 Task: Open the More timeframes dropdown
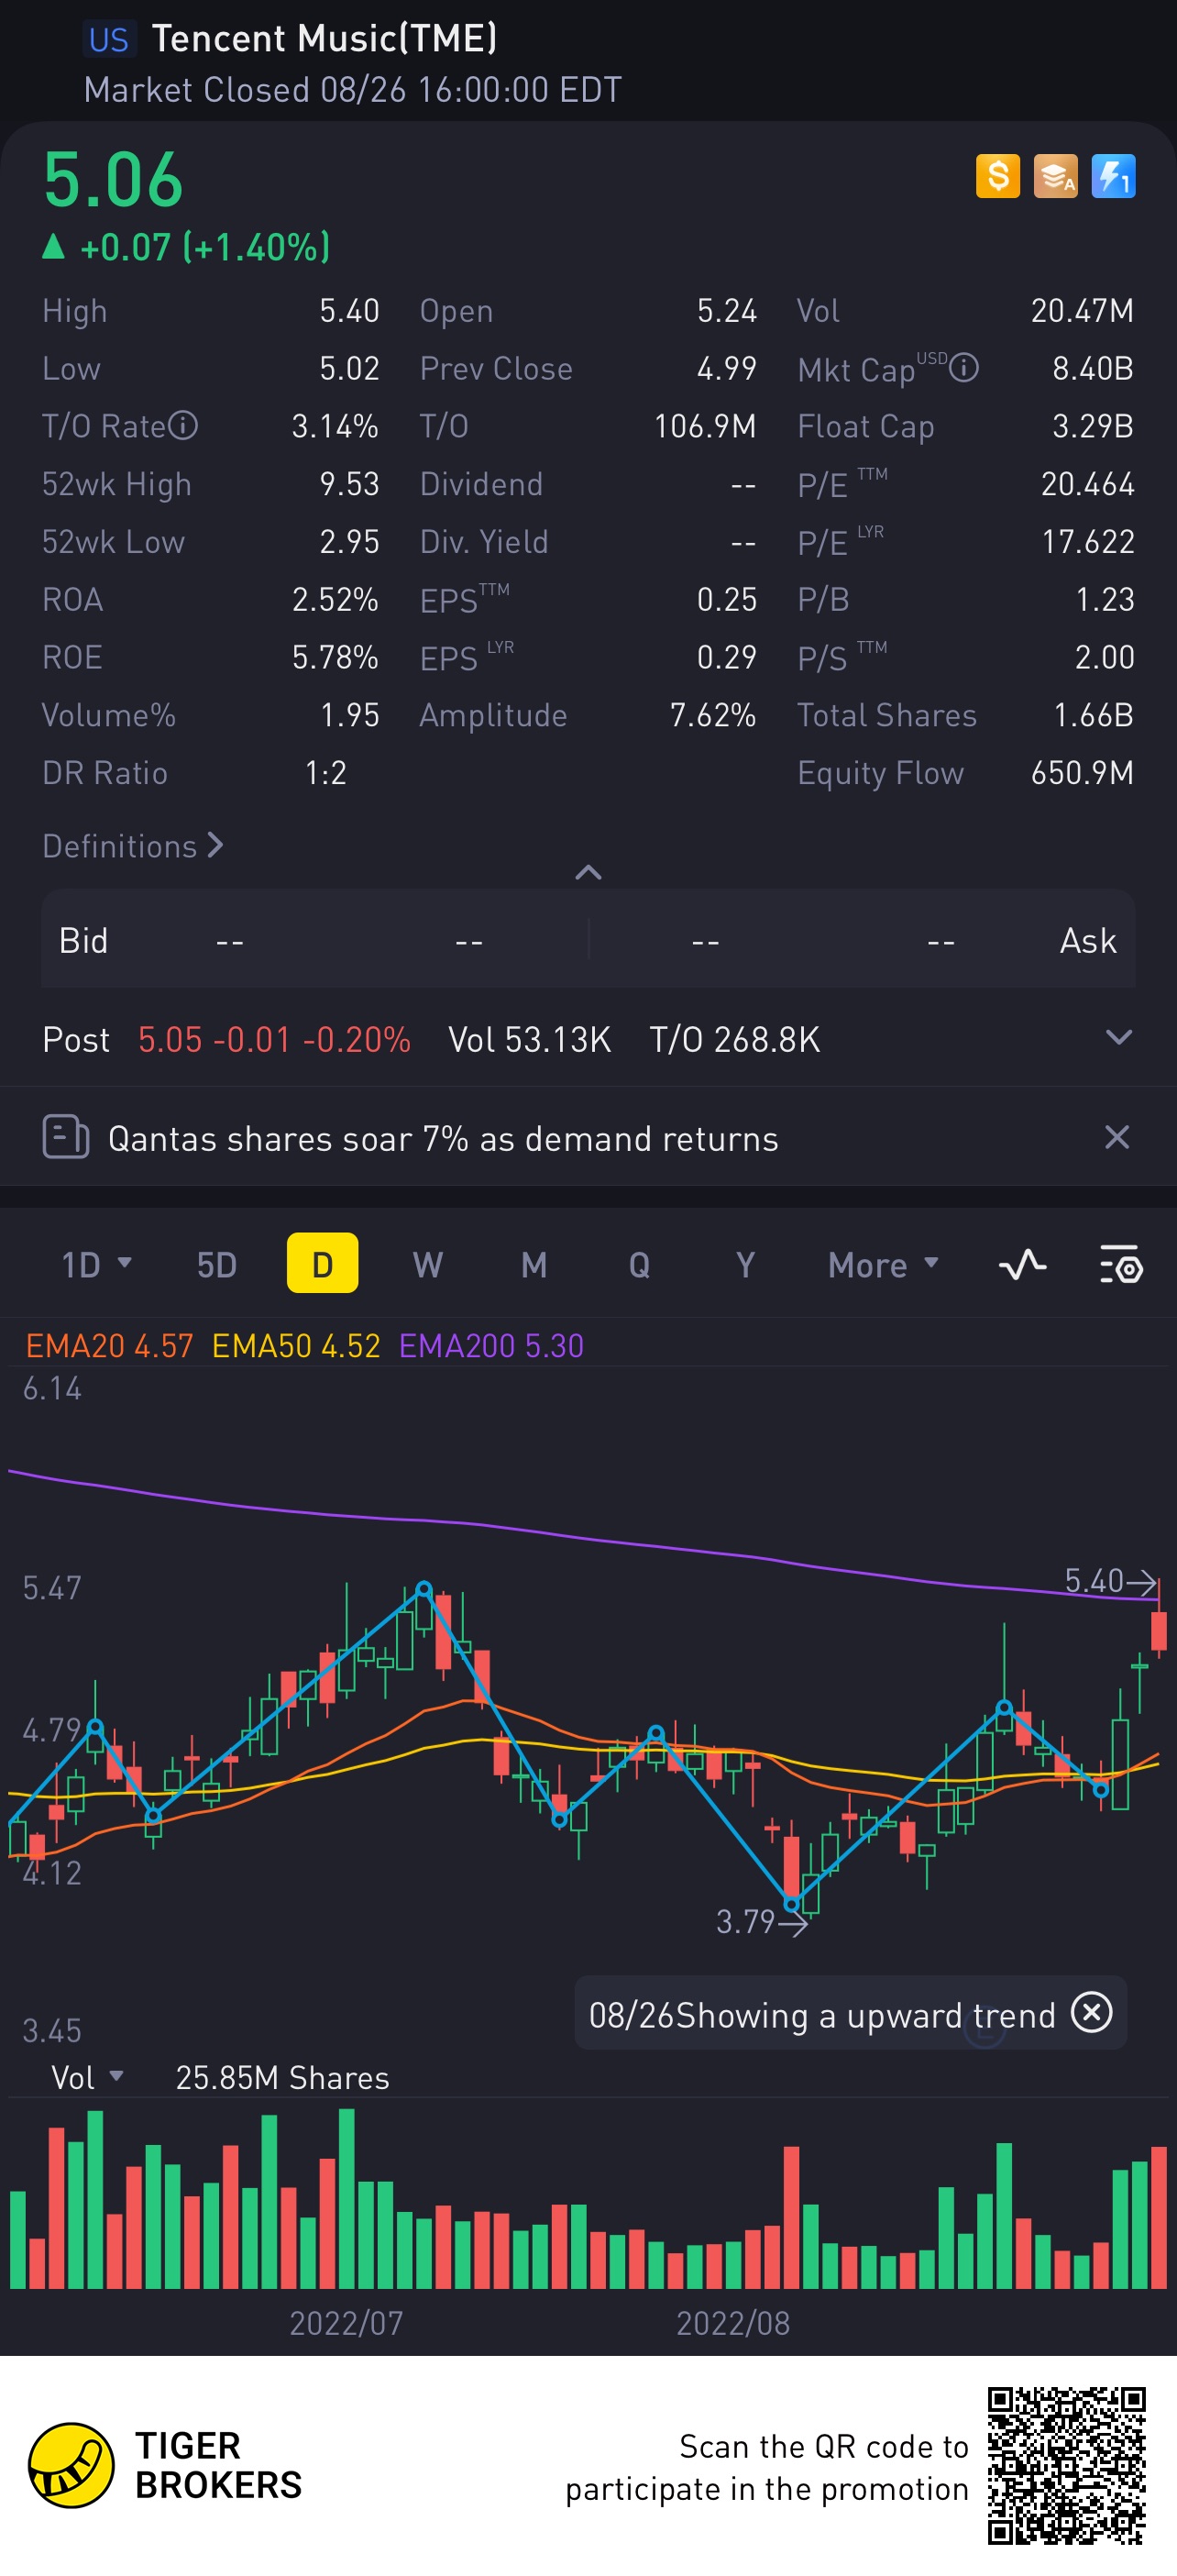[x=883, y=1265]
